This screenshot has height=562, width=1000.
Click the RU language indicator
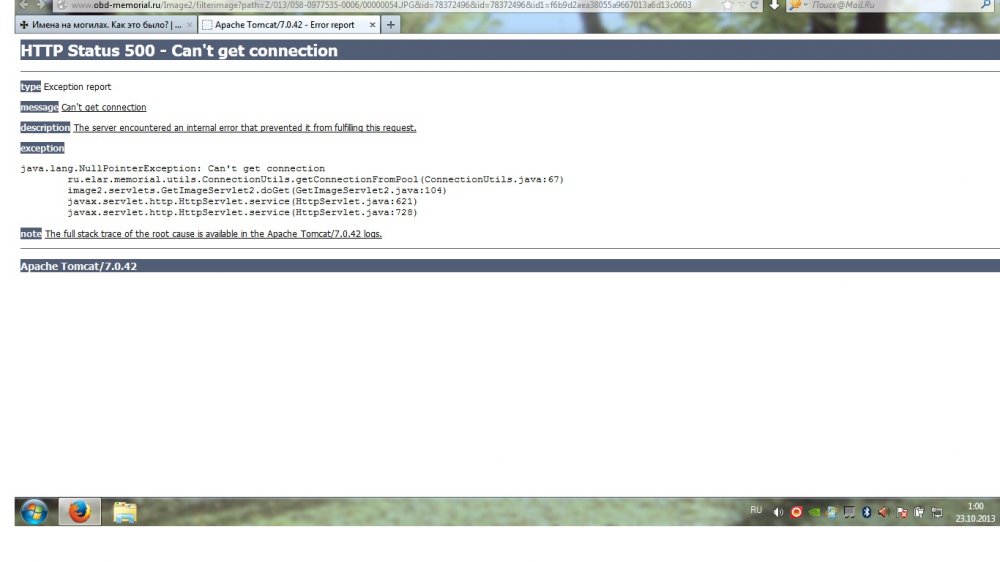tap(756, 510)
